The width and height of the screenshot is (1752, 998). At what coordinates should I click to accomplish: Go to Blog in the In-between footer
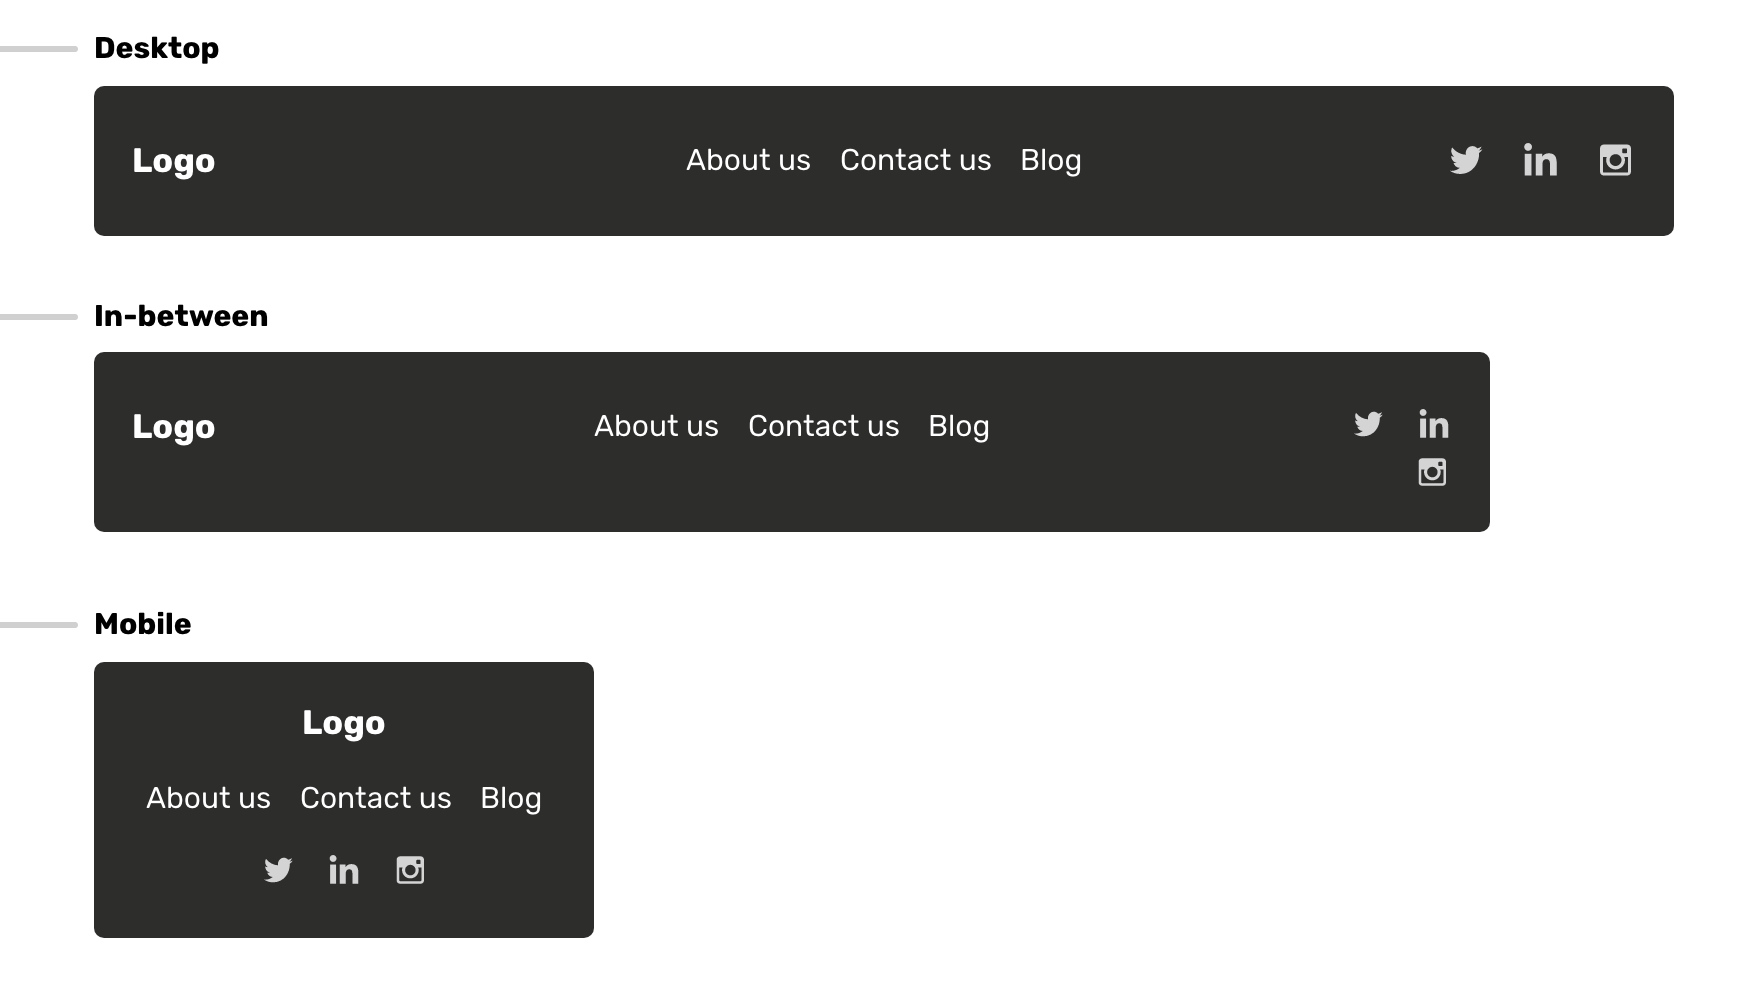[958, 426]
